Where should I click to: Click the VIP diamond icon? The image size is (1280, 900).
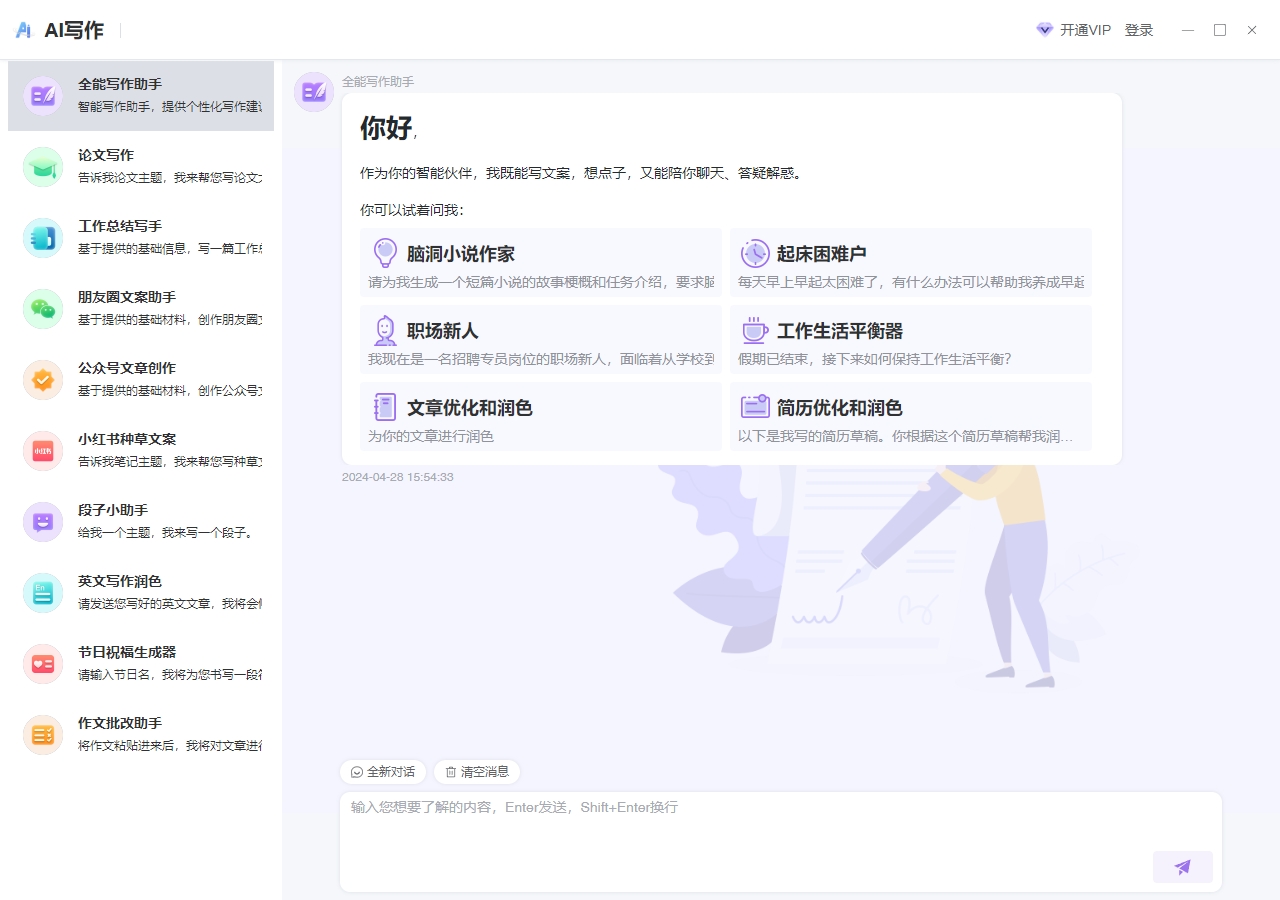pyautogui.click(x=1045, y=30)
